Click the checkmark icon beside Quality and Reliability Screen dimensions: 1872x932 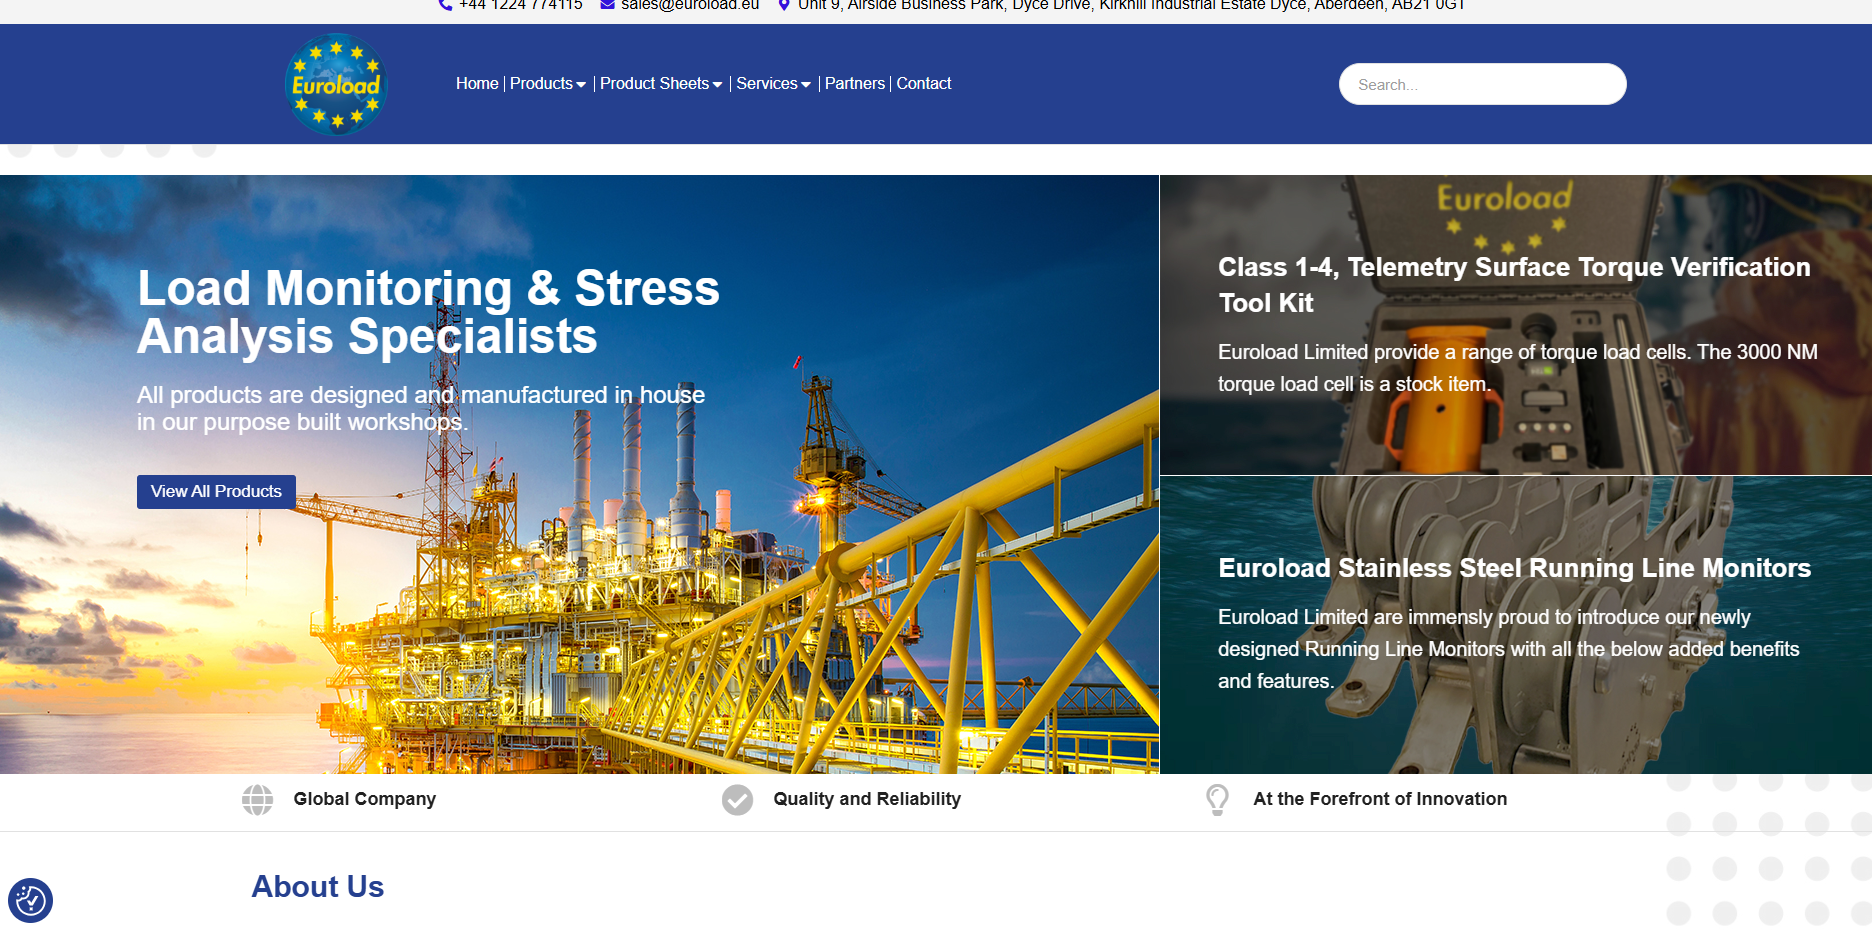click(x=737, y=800)
